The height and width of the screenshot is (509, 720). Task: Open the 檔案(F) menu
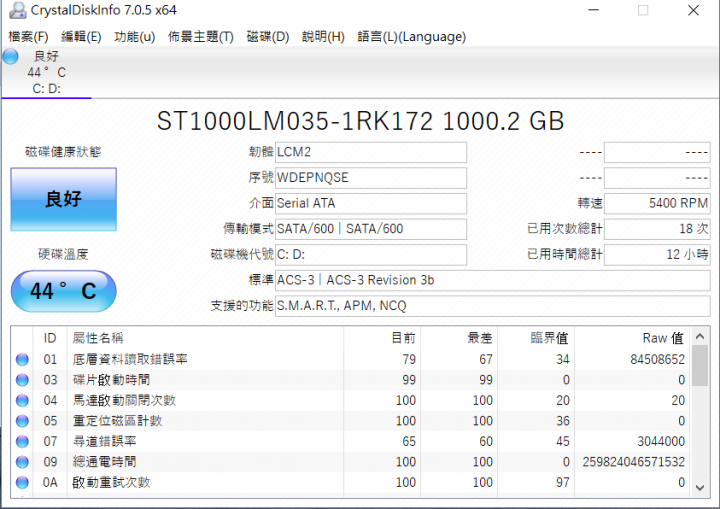[28, 37]
